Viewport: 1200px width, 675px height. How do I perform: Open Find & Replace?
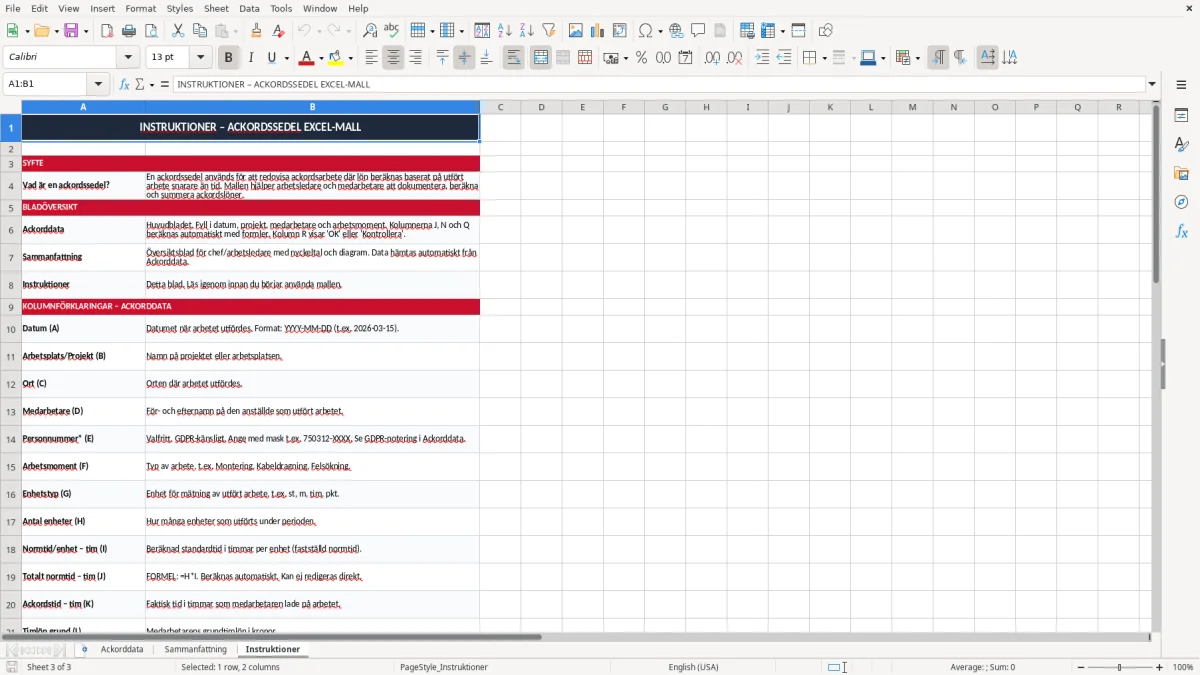pos(370,31)
